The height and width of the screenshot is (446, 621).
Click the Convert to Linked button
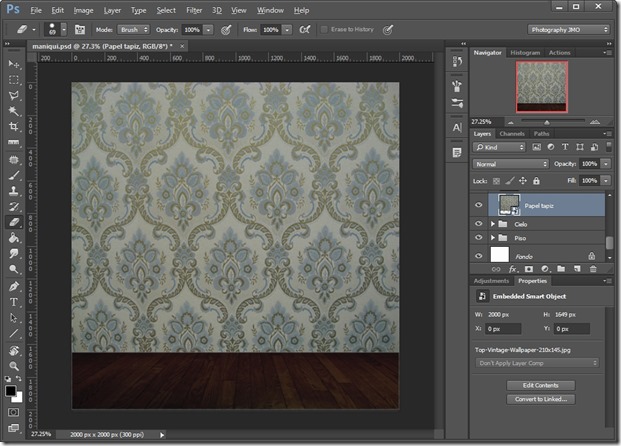[541, 399]
